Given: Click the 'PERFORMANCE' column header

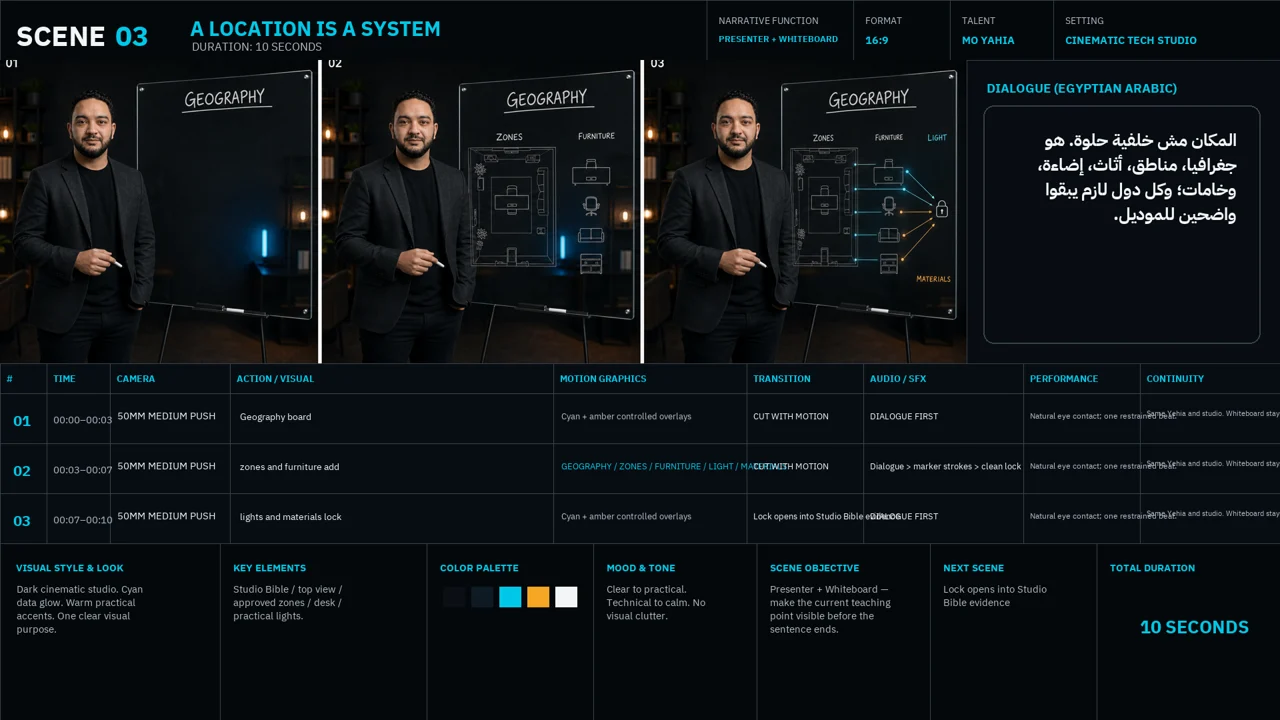Looking at the screenshot, I should pyautogui.click(x=1064, y=379).
